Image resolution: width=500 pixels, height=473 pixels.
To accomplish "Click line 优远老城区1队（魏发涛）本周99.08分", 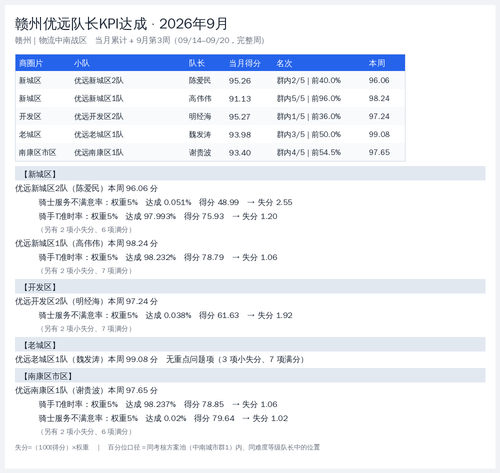I will click(160, 359).
